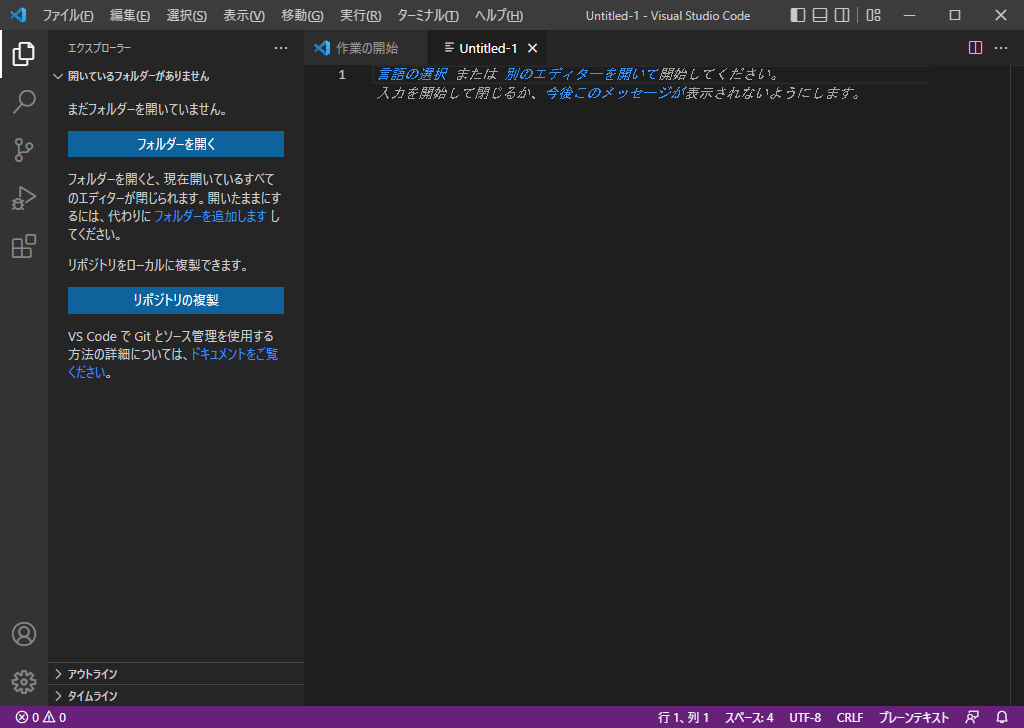Click the リポジトリの複製 button
Viewport: 1024px width, 728px height.
click(x=176, y=300)
